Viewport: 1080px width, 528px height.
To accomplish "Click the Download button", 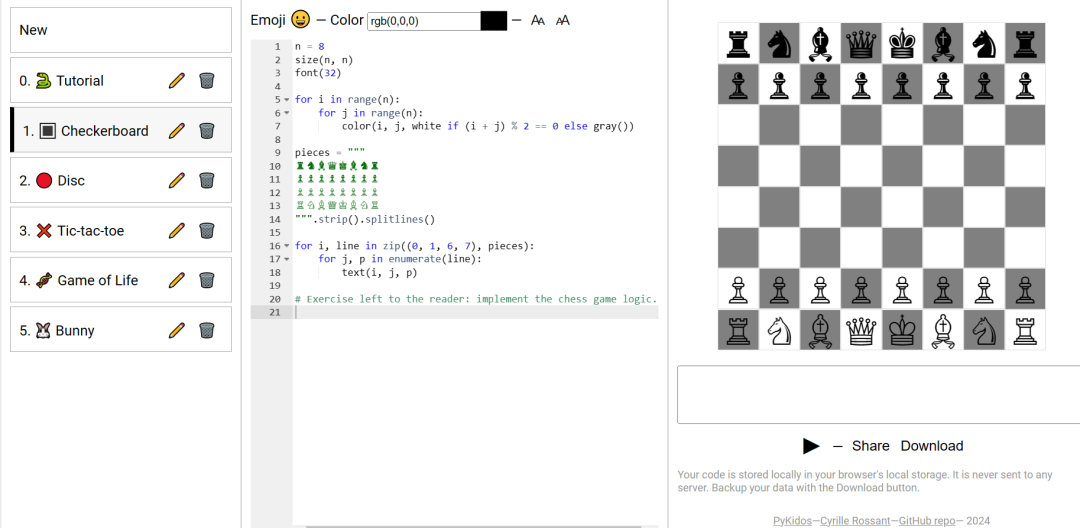I will click(x=932, y=446).
